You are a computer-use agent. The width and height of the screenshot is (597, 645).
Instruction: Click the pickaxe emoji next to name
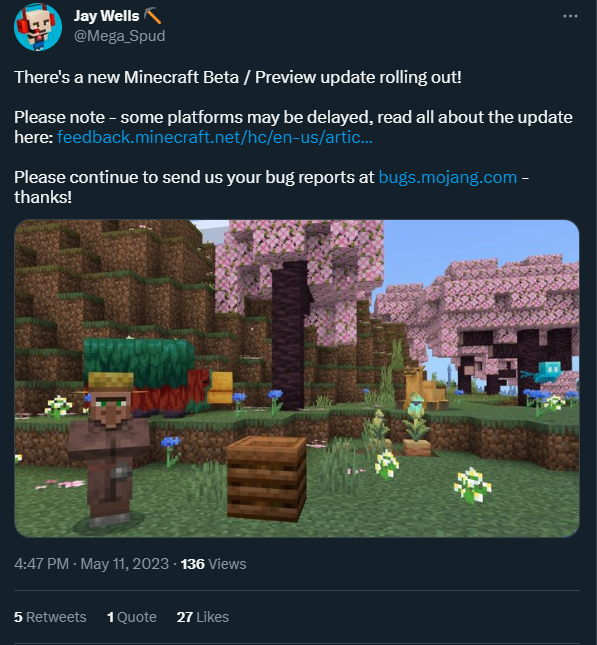(152, 16)
